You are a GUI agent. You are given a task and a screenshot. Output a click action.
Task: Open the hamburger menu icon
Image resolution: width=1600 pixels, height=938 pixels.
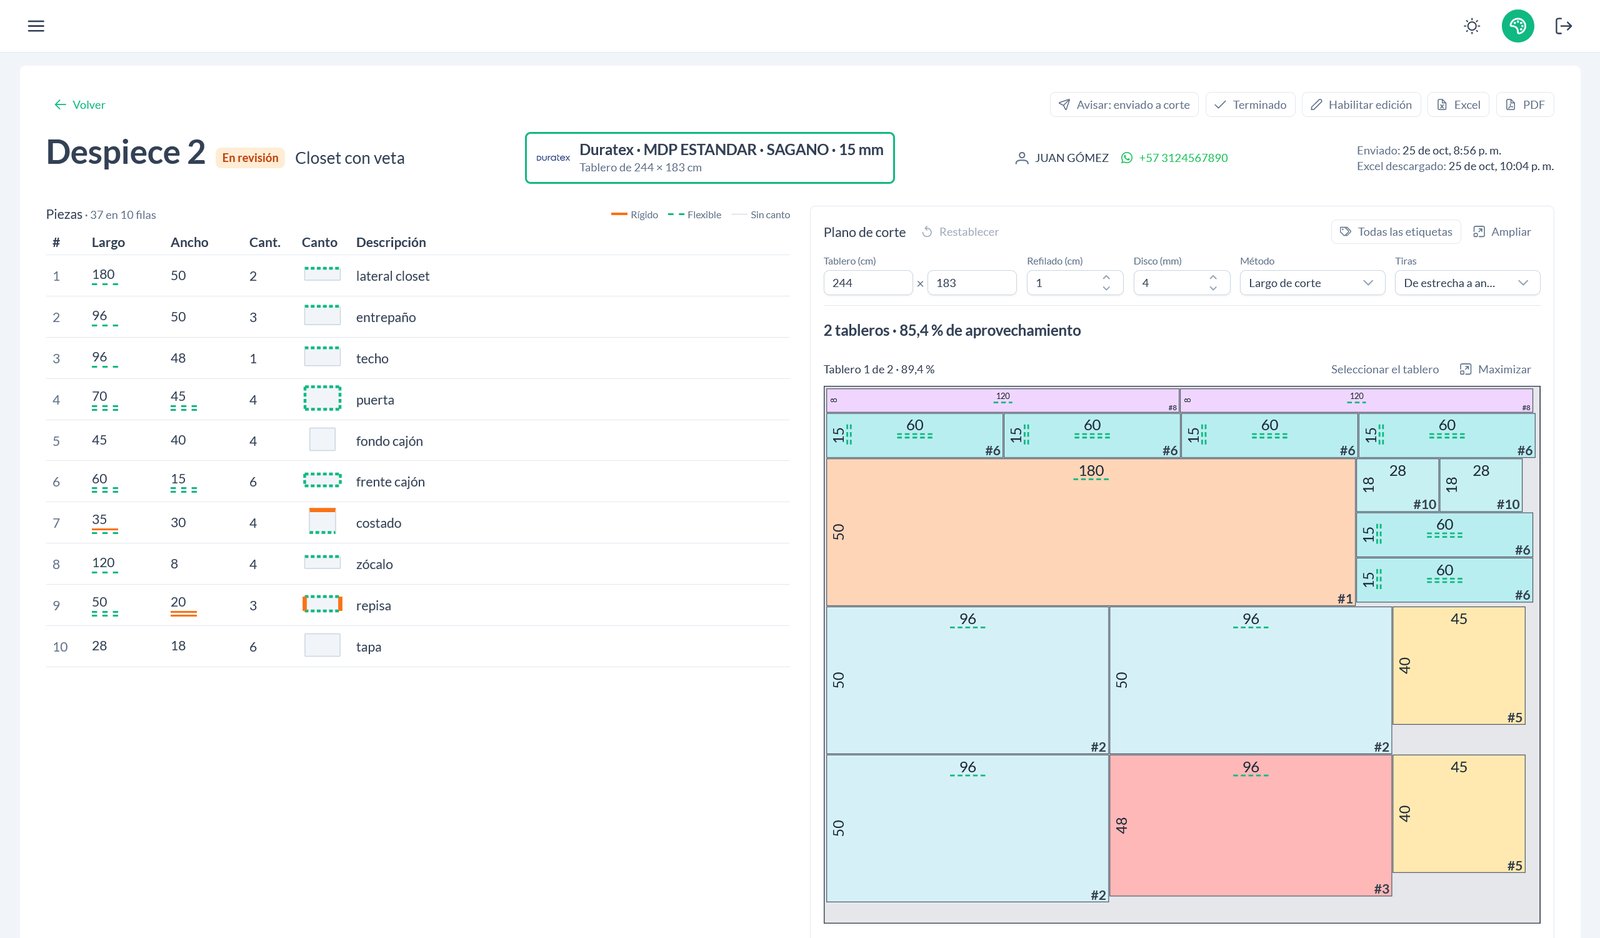click(x=36, y=26)
